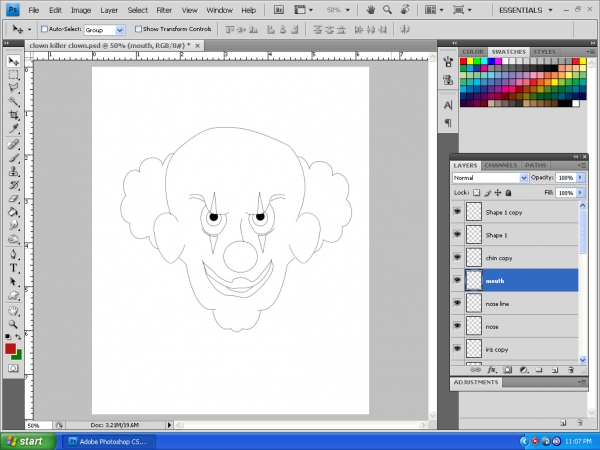Open the Screen Mode dropdown

(462, 10)
